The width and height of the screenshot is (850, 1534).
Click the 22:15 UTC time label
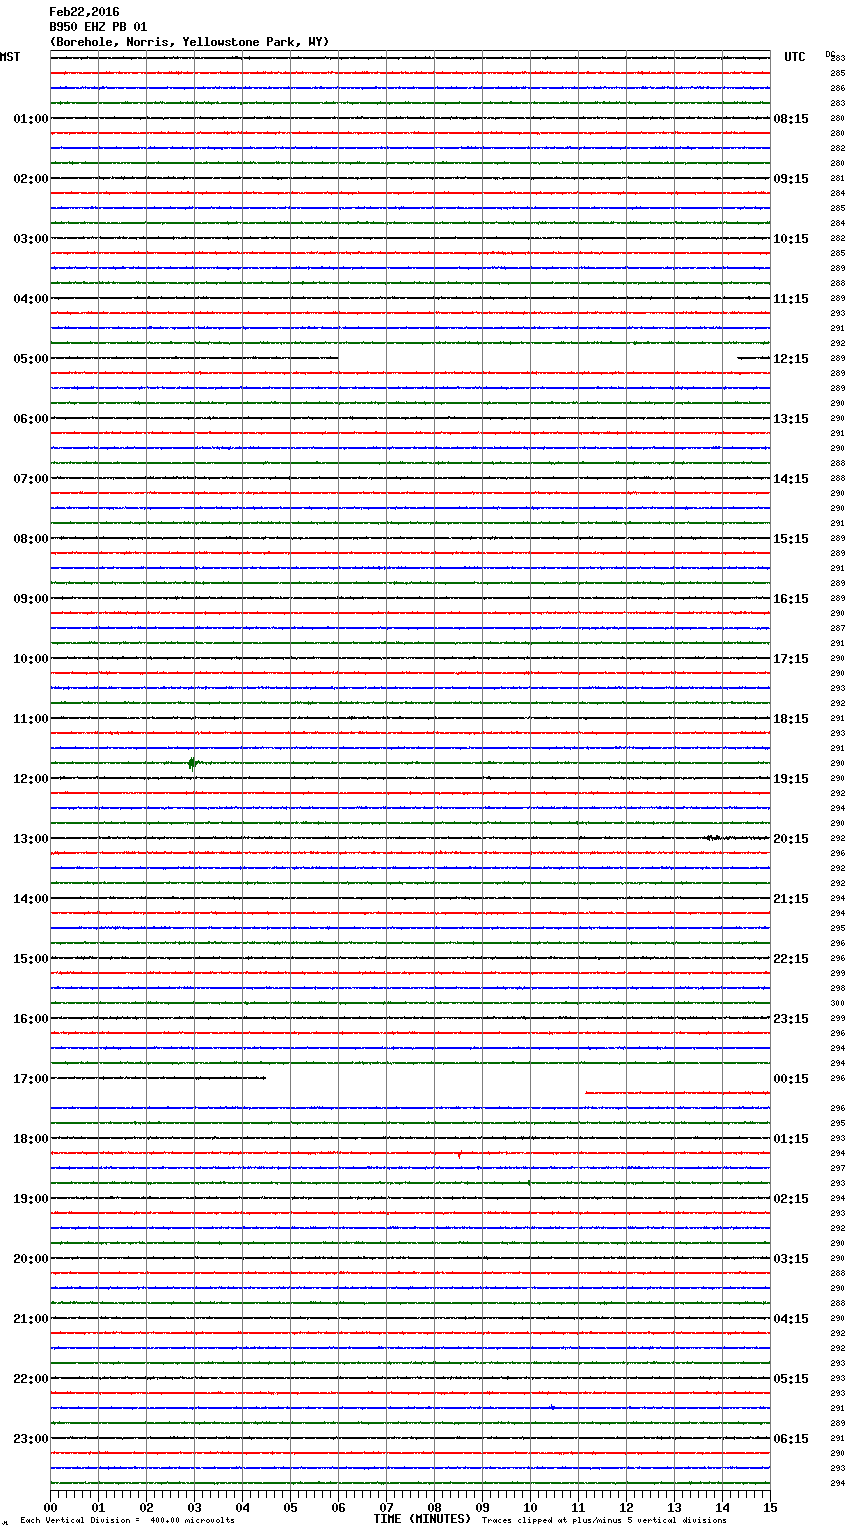coord(791,959)
